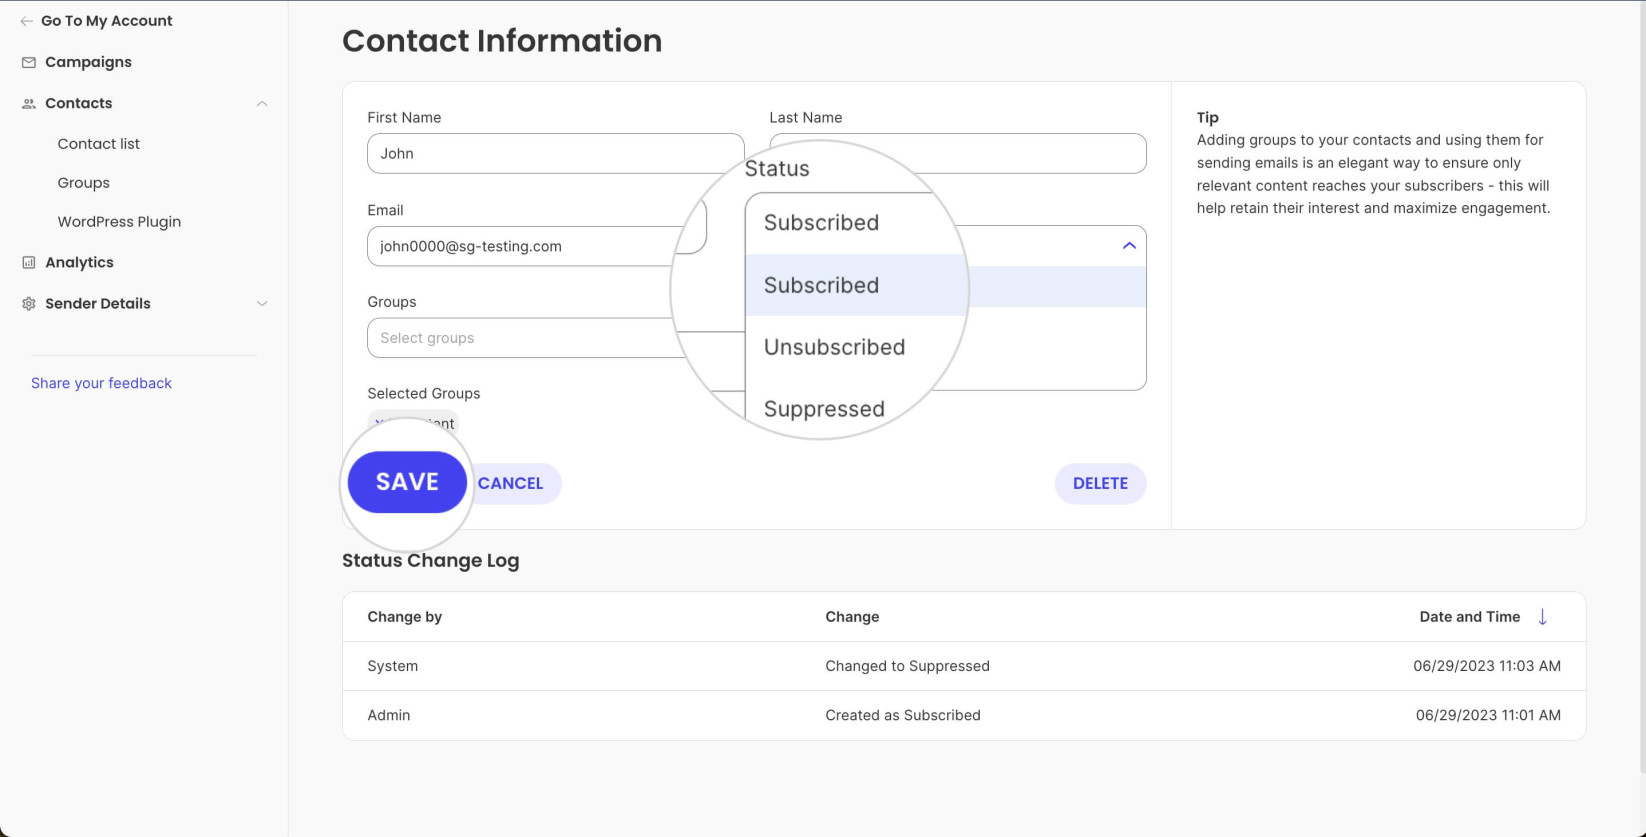
Task: Click the Analytics chart icon
Action: [29, 263]
